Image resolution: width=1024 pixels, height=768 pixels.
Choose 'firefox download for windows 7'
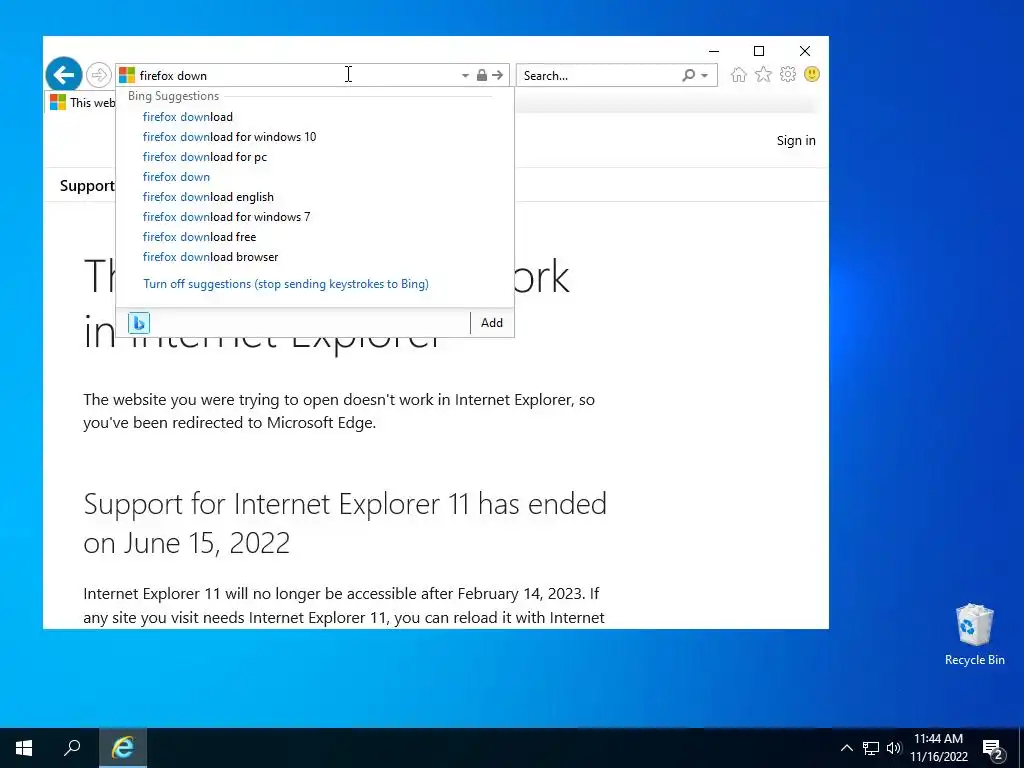pyautogui.click(x=227, y=217)
